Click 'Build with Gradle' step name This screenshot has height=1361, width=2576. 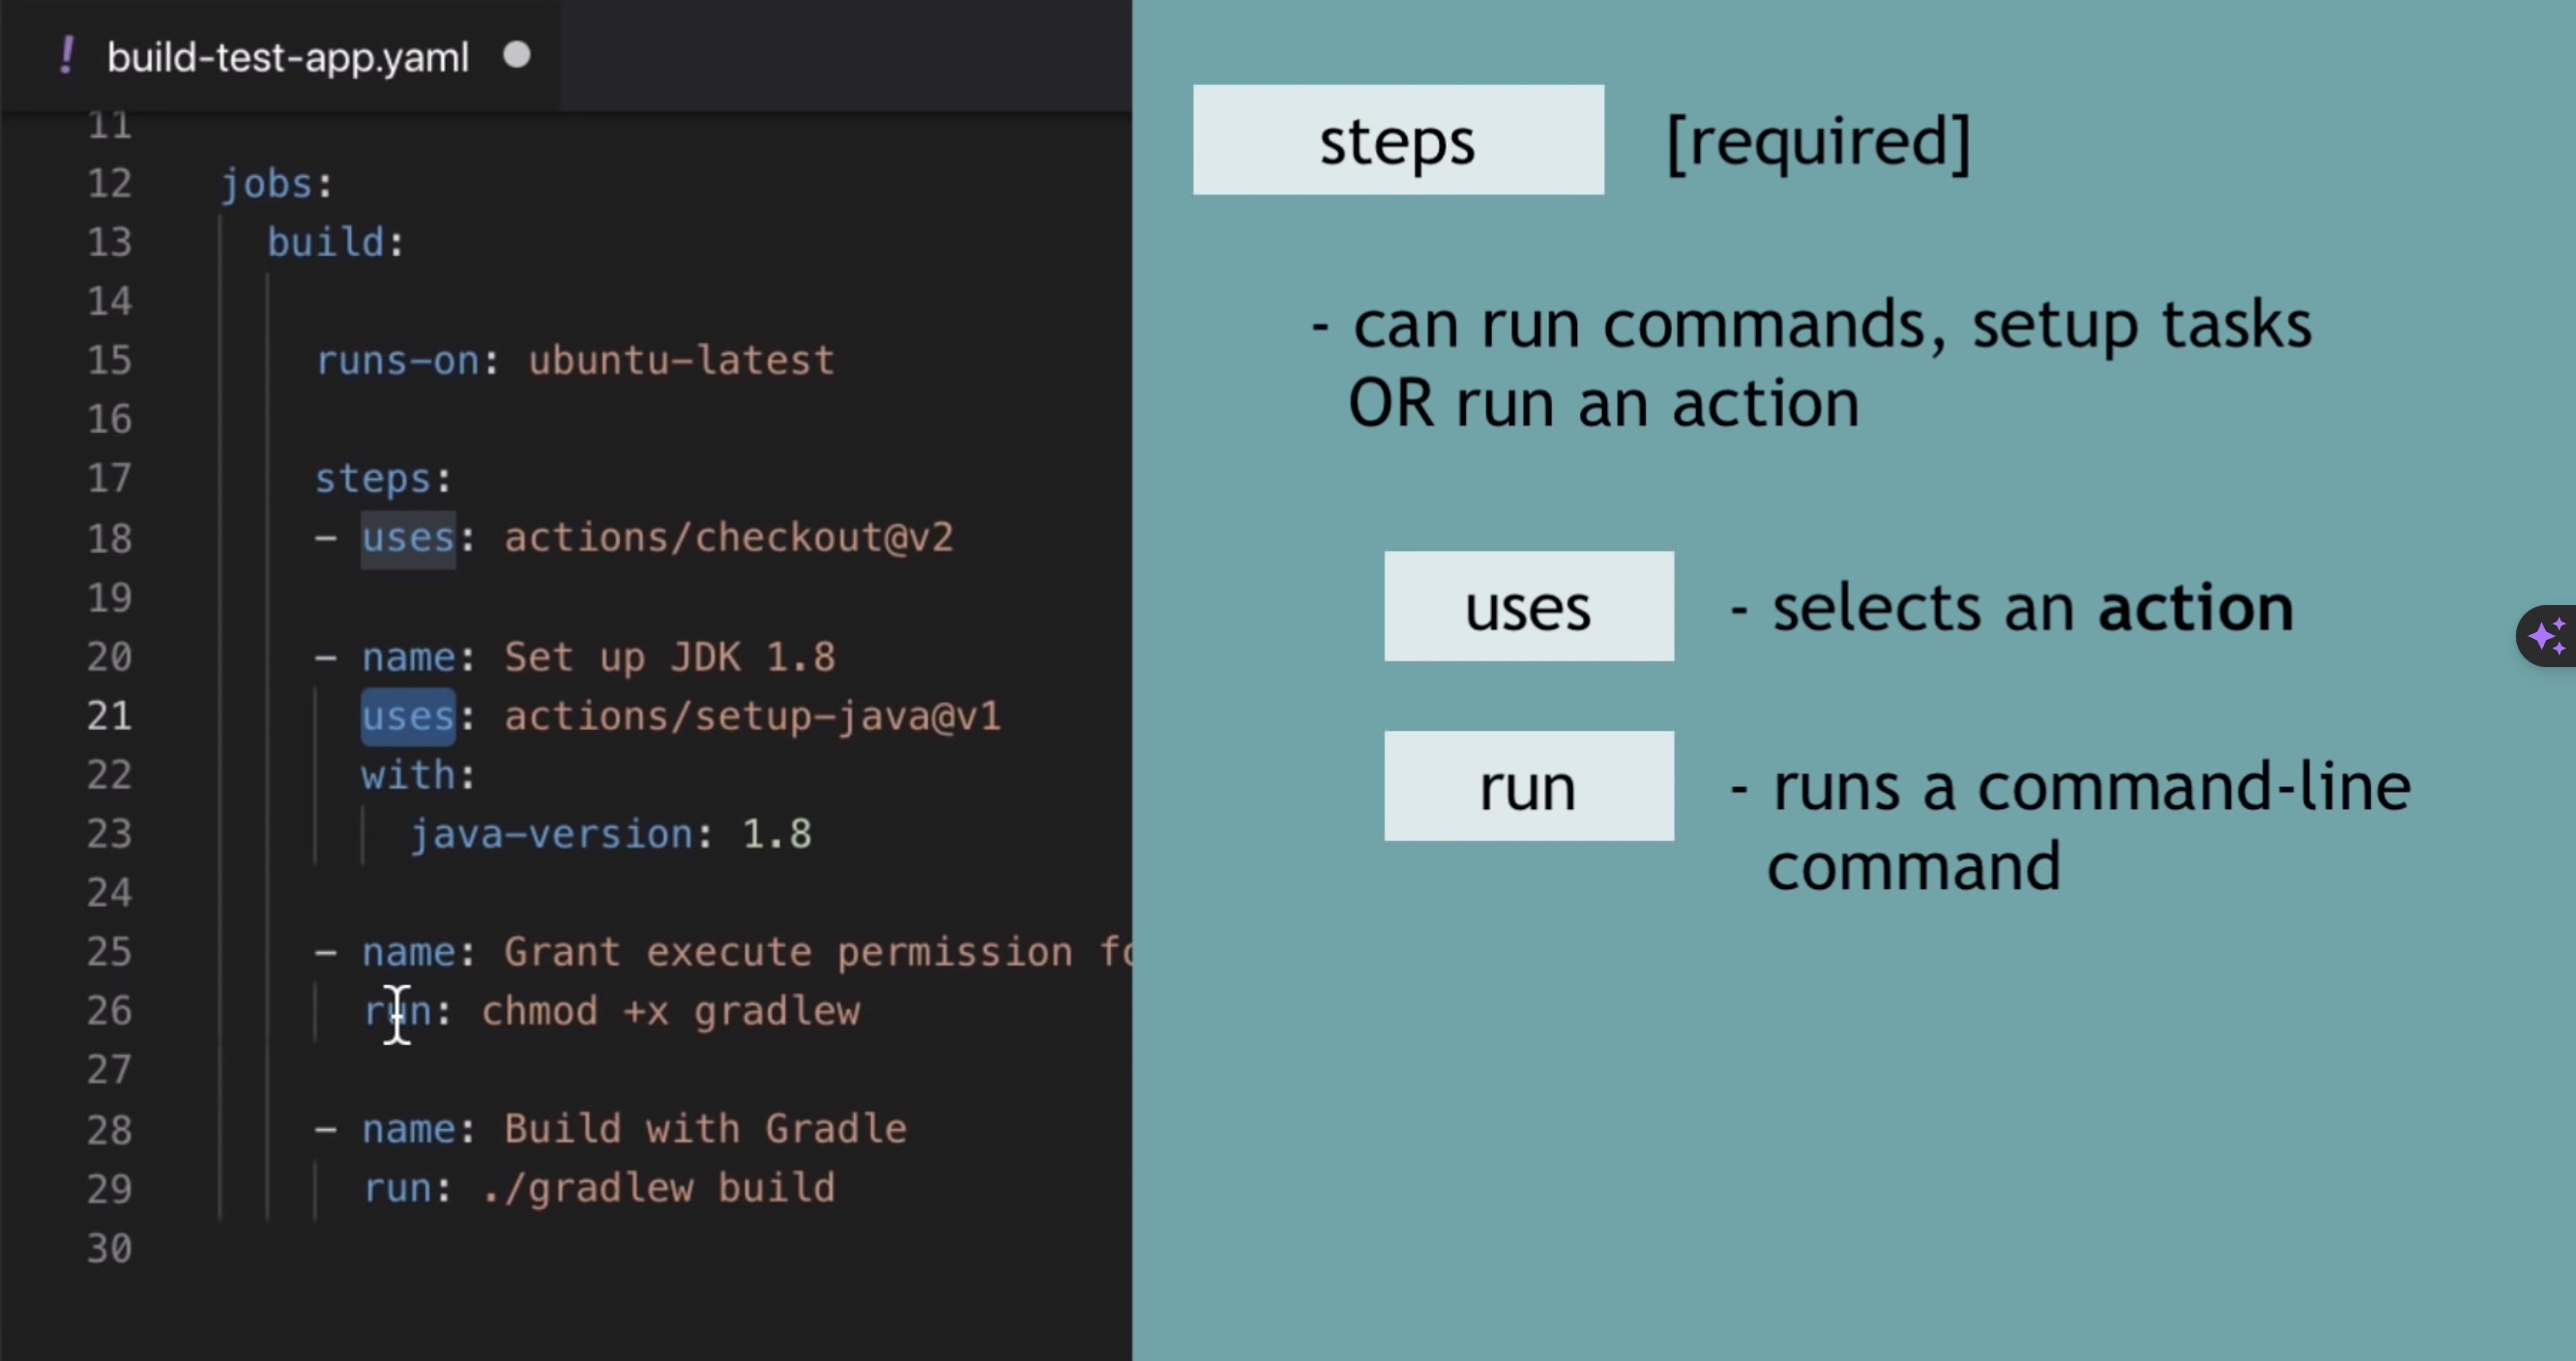[705, 1129]
